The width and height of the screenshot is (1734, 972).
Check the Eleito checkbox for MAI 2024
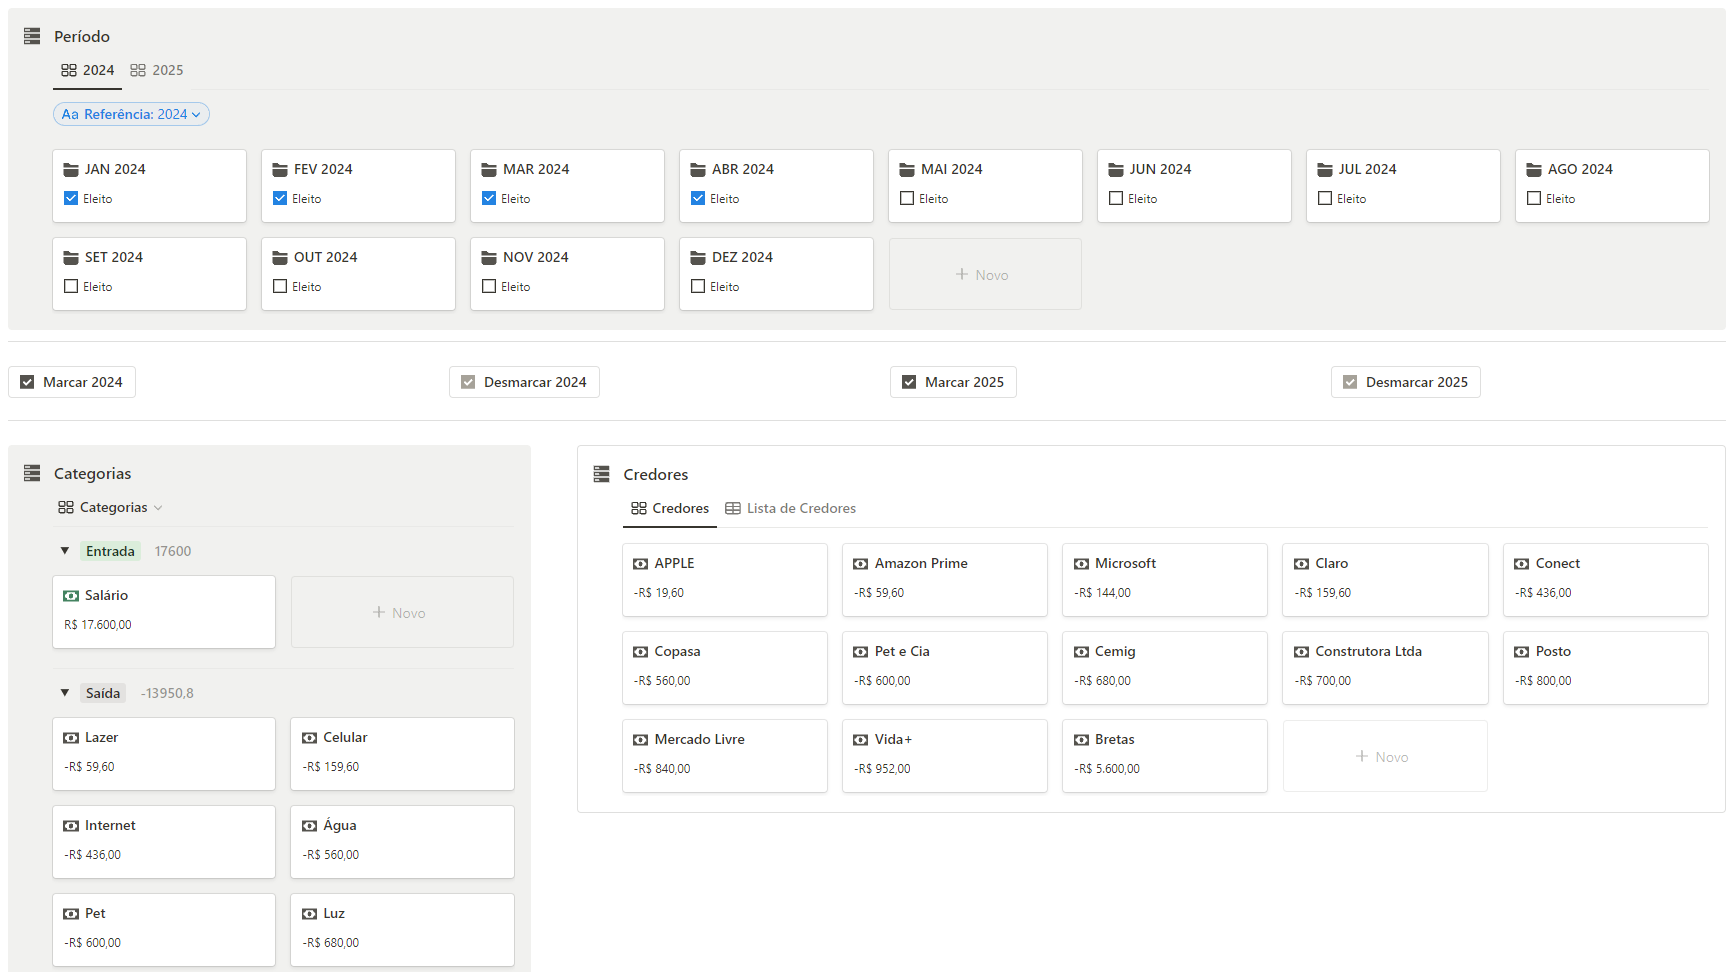point(907,198)
